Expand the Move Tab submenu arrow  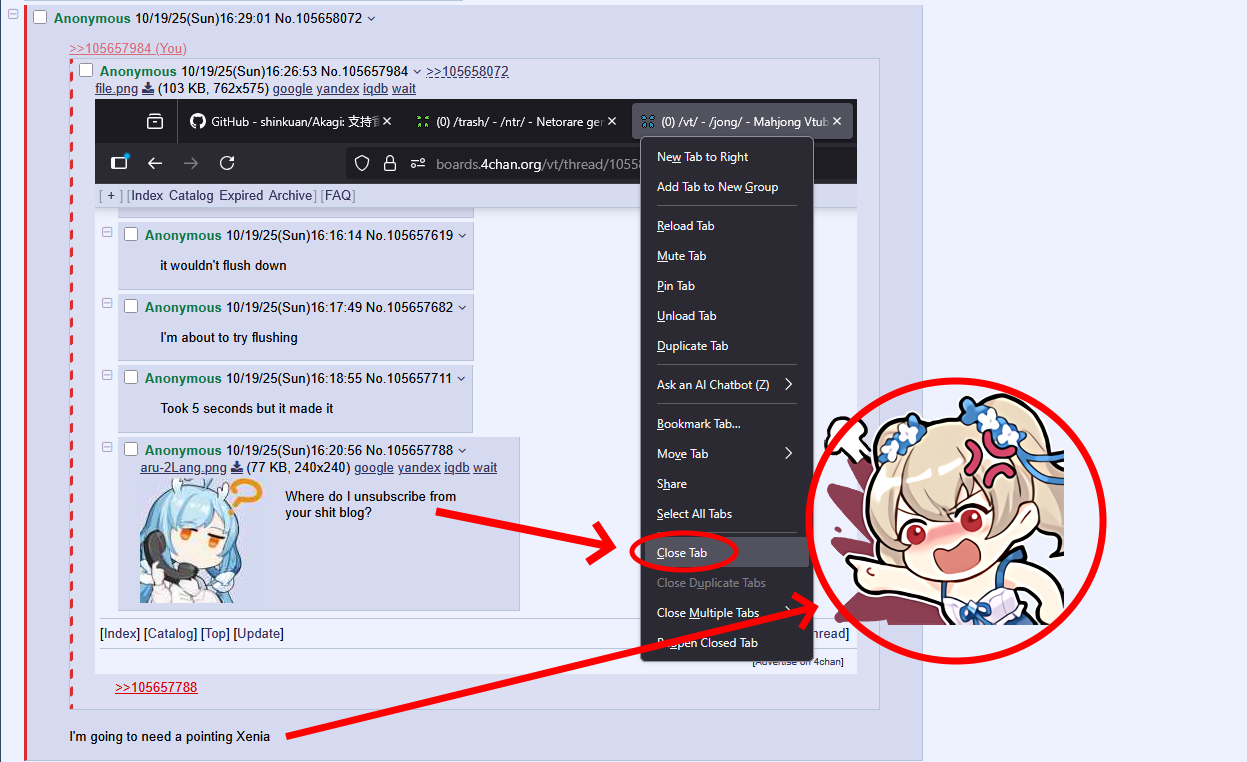point(788,453)
